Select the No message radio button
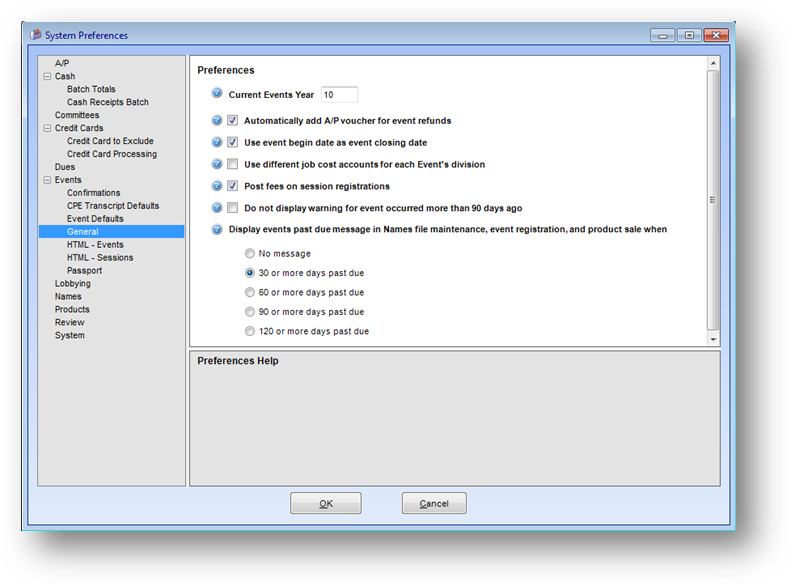 (x=250, y=253)
